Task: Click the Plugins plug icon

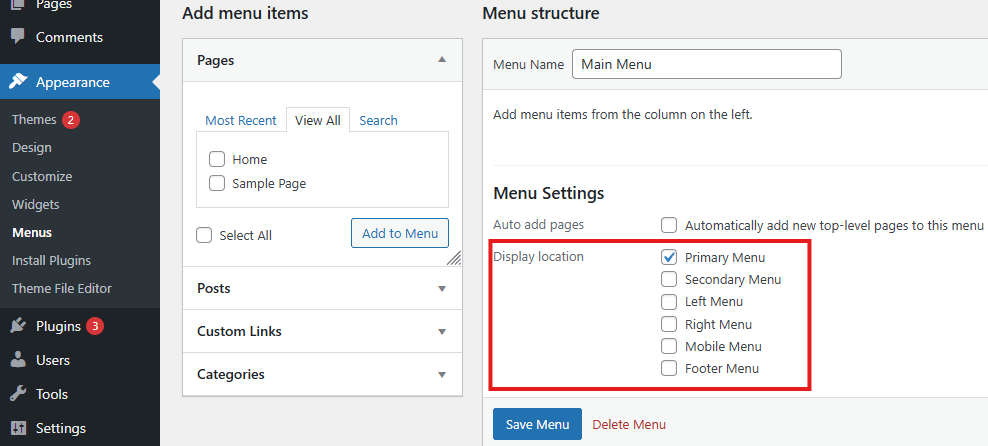Action: point(18,326)
